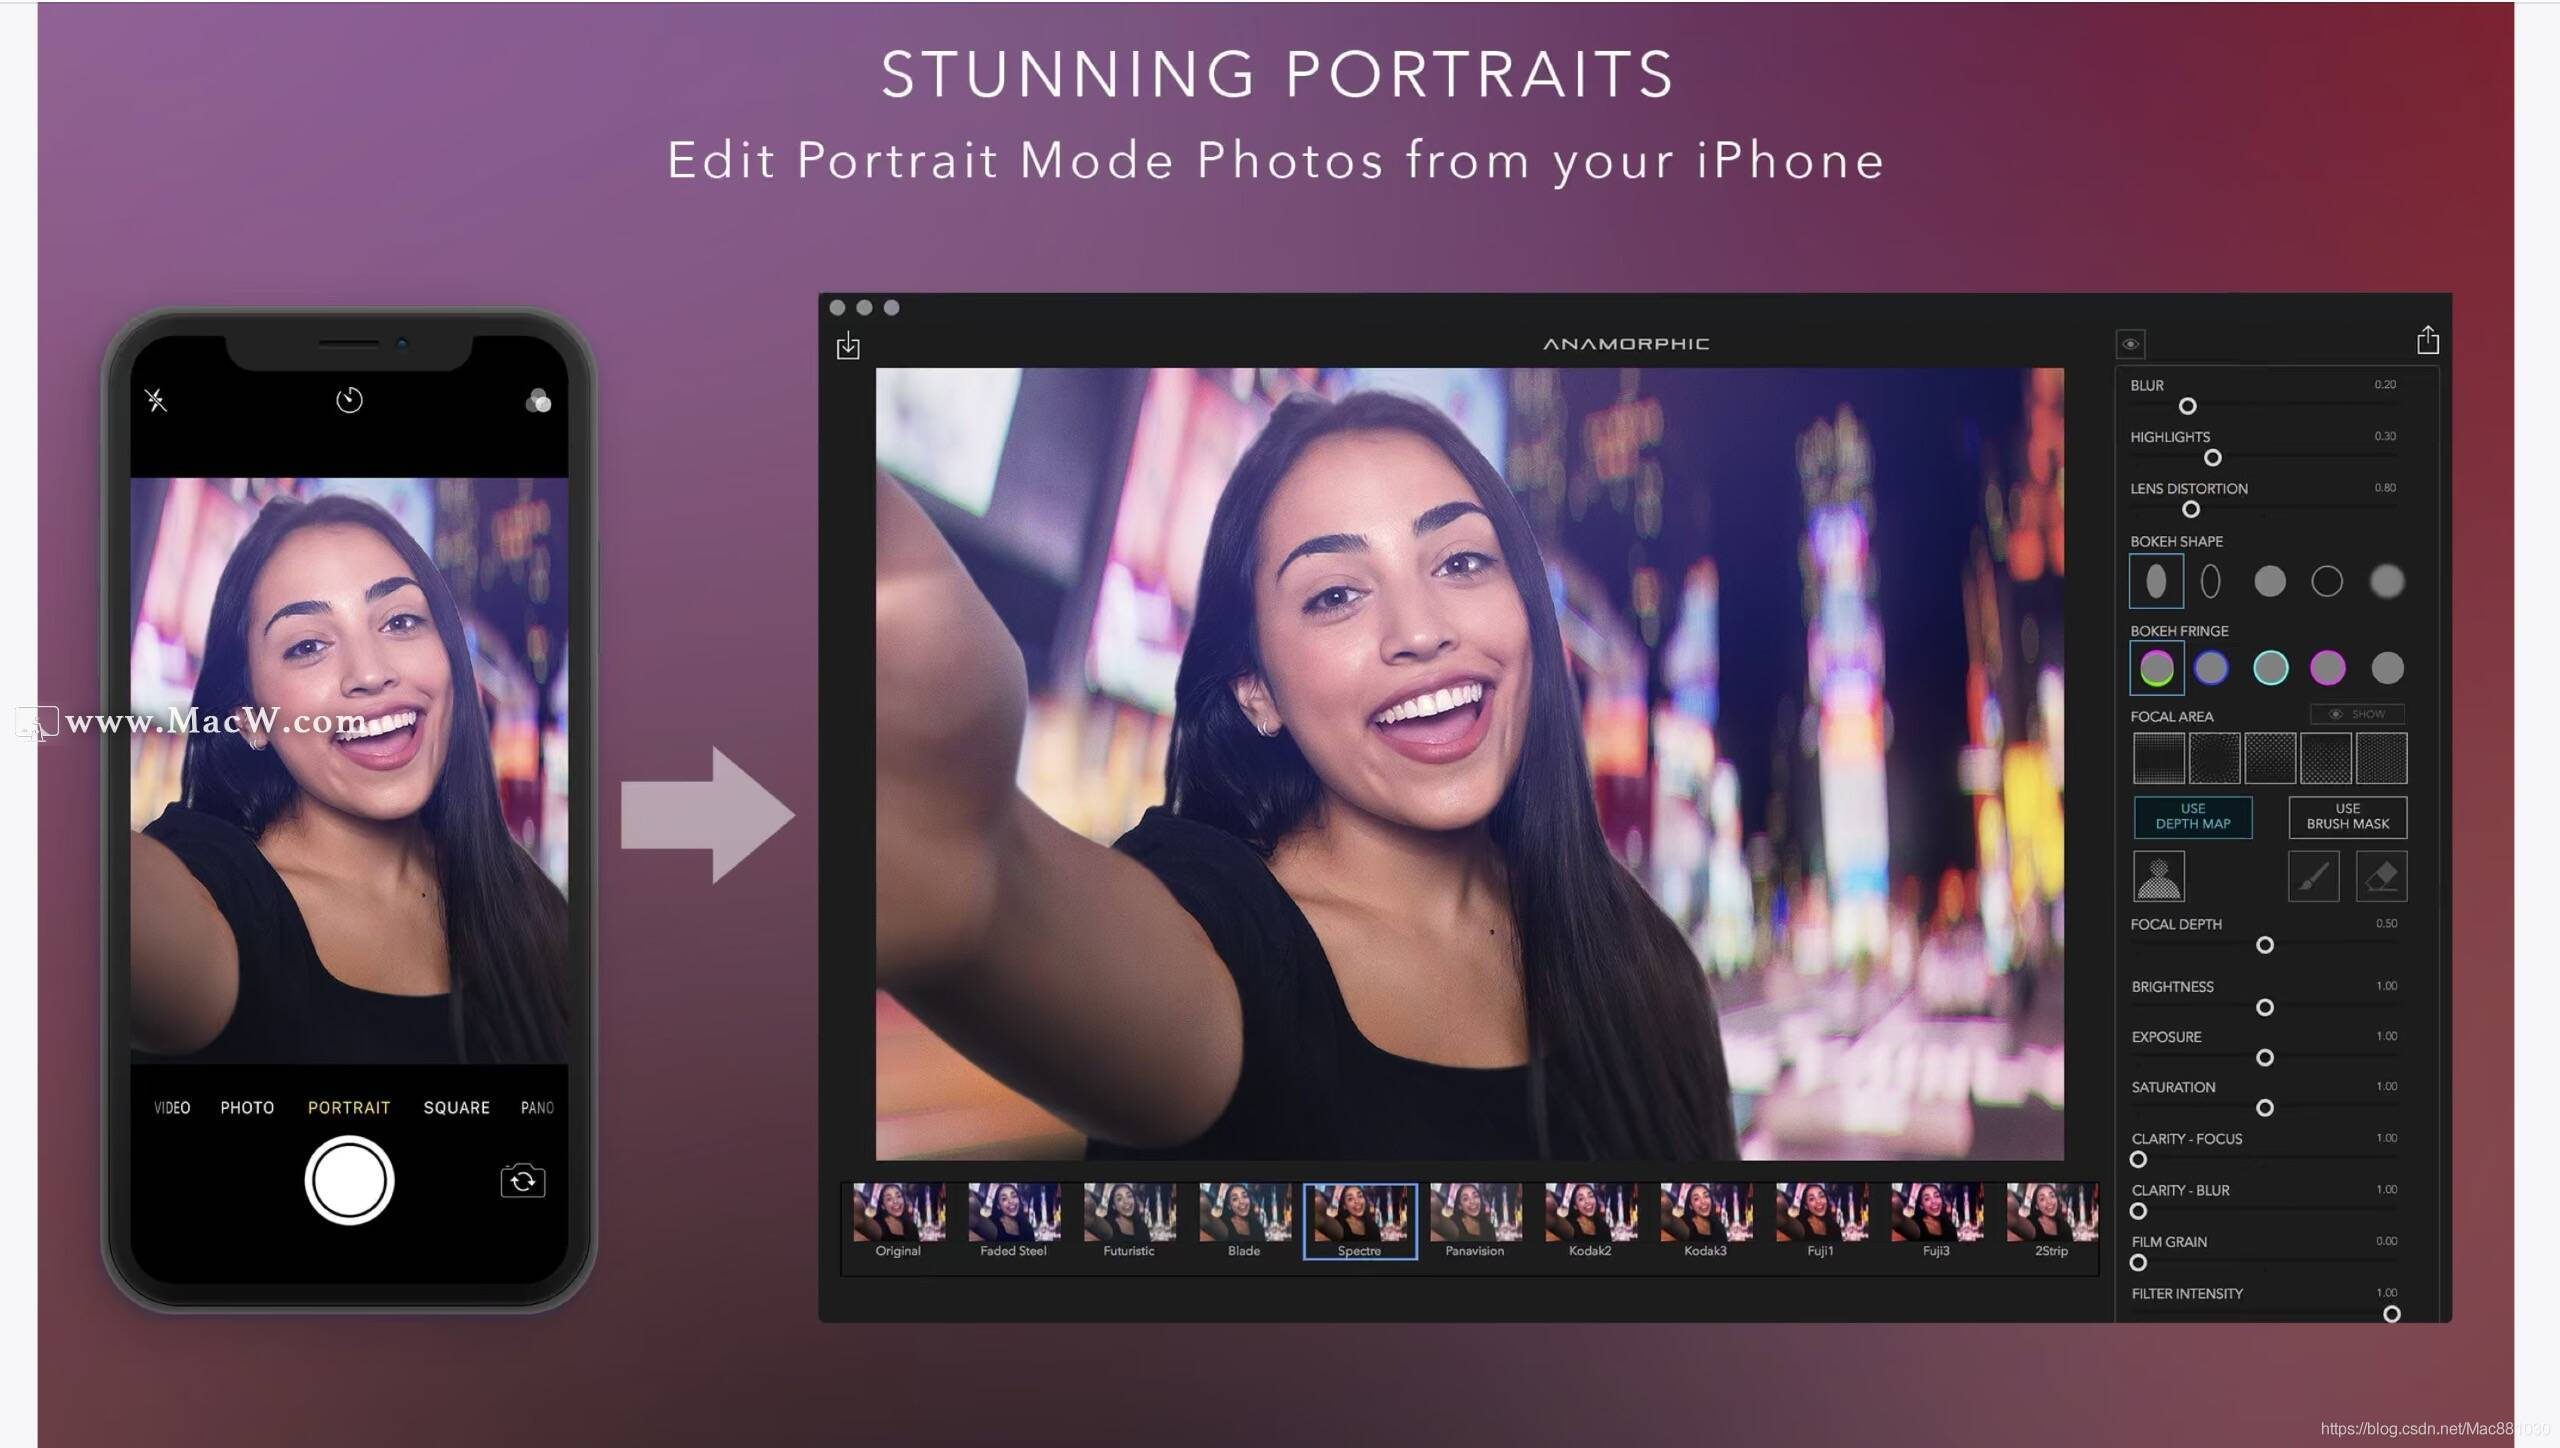2560x1448 pixels.
Task: Select the Spectre filter thumbnail
Action: [x=1360, y=1221]
